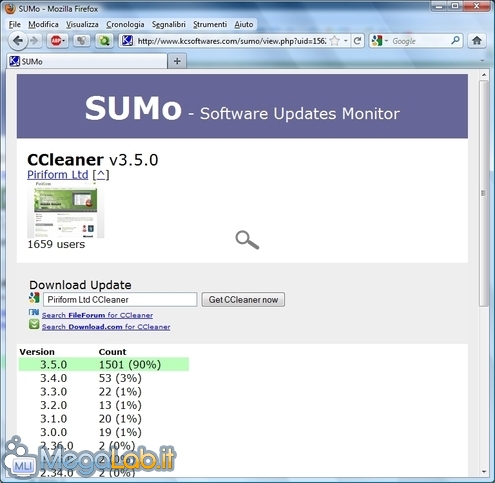The width and height of the screenshot is (495, 483).
Task: Click the 1659 users text
Action: coord(56,244)
